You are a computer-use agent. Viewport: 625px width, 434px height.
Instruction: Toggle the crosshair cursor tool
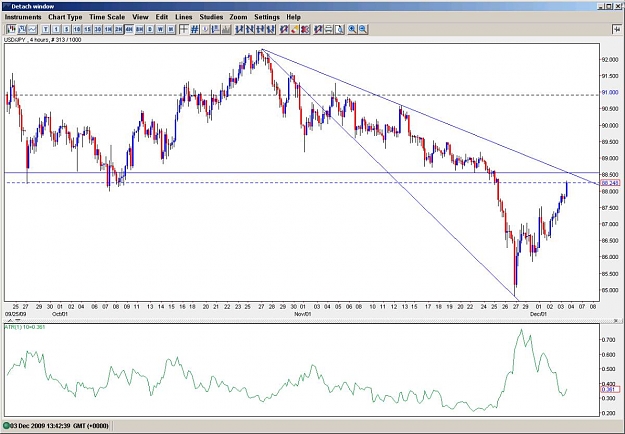[184, 29]
